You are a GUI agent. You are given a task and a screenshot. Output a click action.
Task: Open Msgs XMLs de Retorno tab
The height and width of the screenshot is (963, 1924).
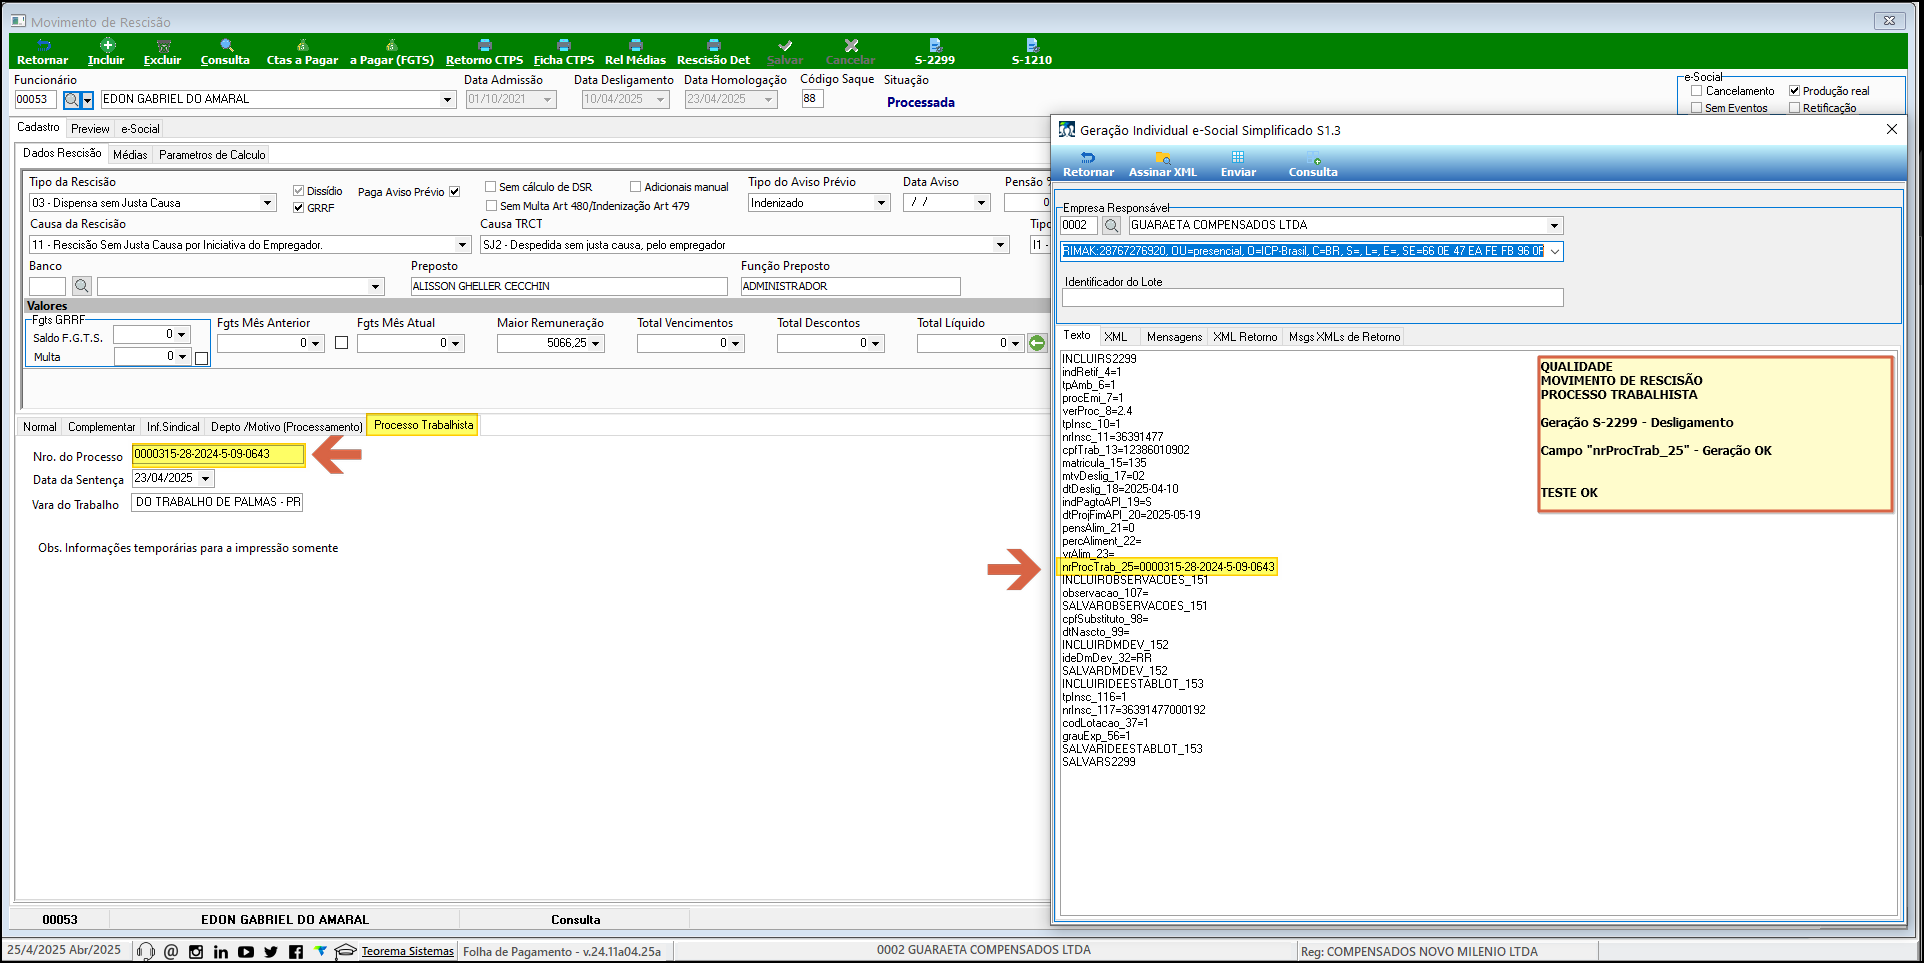[1344, 337]
